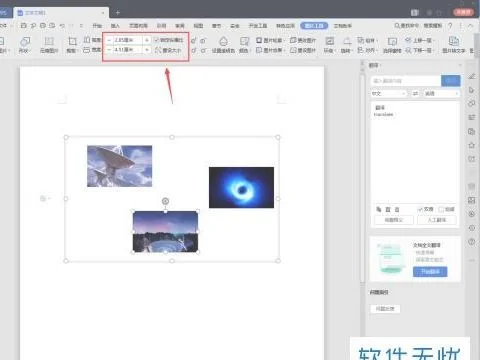Open the Selection Pane tool

(392, 41)
